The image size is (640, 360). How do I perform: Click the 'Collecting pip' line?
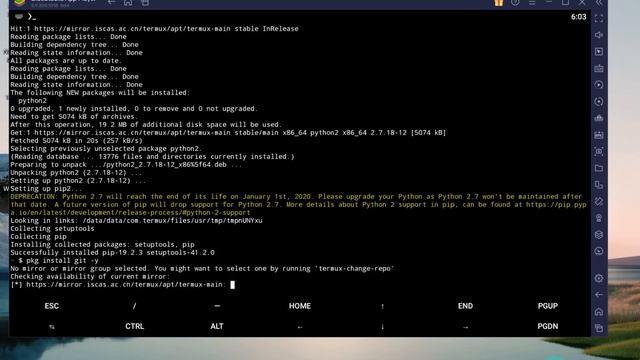pyautogui.click(x=38, y=236)
